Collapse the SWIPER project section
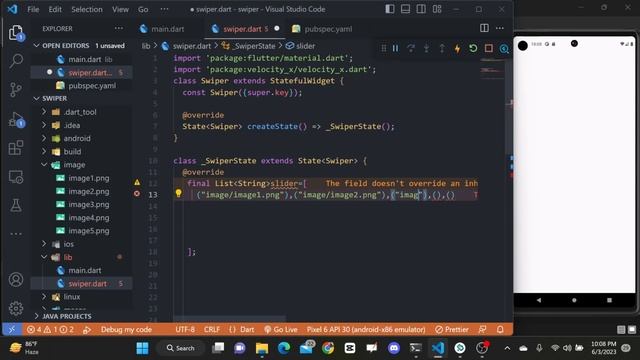The width and height of the screenshot is (640, 360). click(36, 98)
